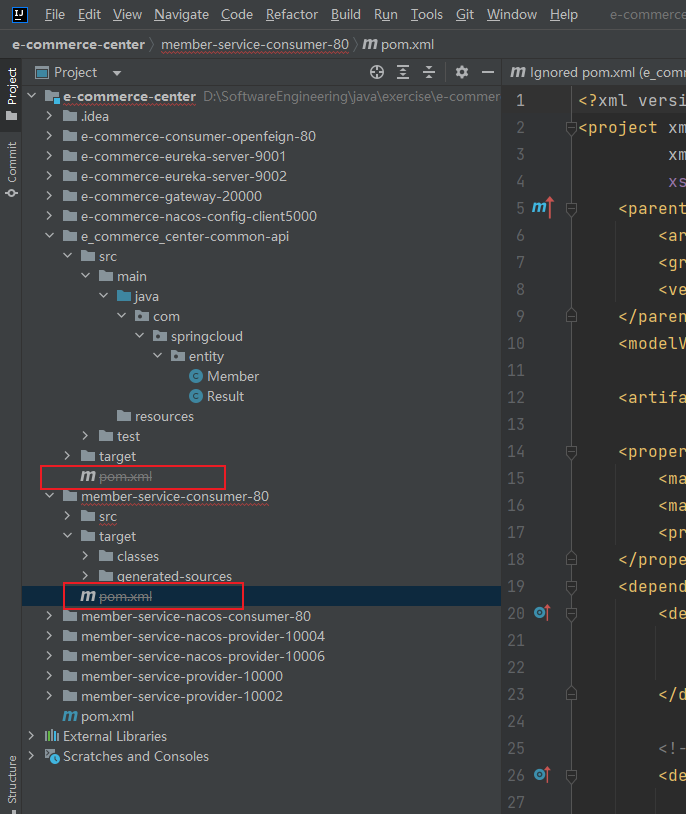Select member-service-provider-10002 module
Viewport: 686px width, 814px height.
pyautogui.click(x=173, y=696)
